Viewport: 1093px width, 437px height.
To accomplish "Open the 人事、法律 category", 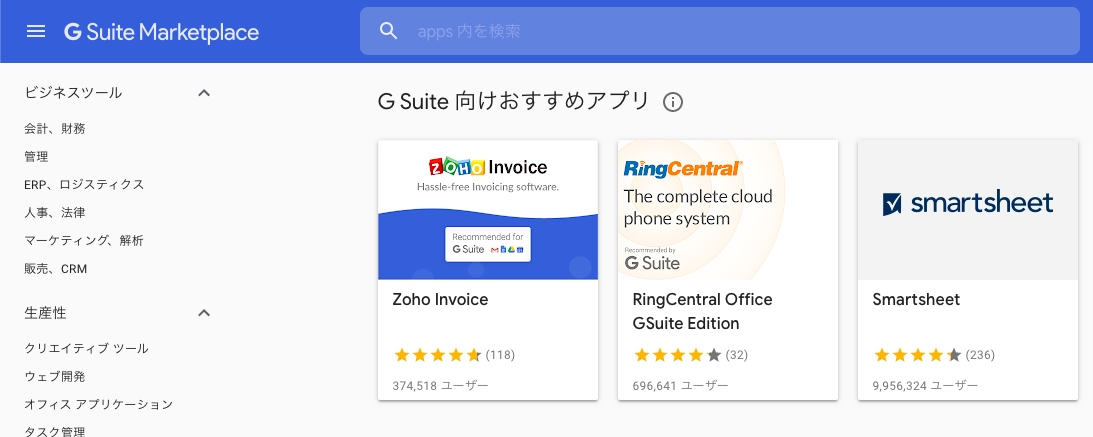I will click(55, 213).
